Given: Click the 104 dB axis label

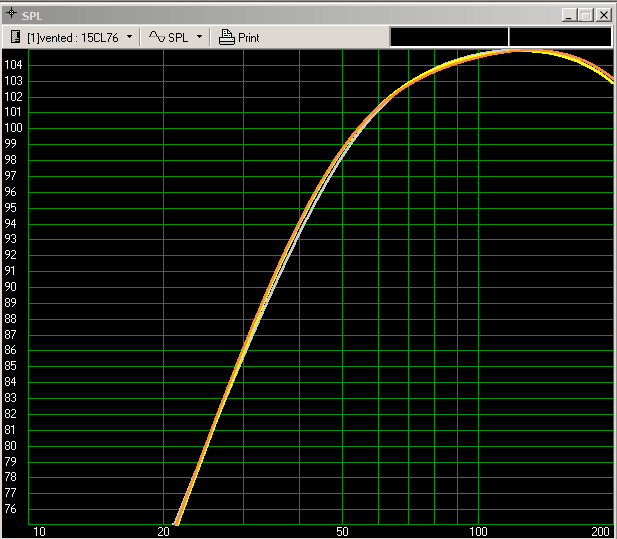Looking at the screenshot, I should [13, 65].
